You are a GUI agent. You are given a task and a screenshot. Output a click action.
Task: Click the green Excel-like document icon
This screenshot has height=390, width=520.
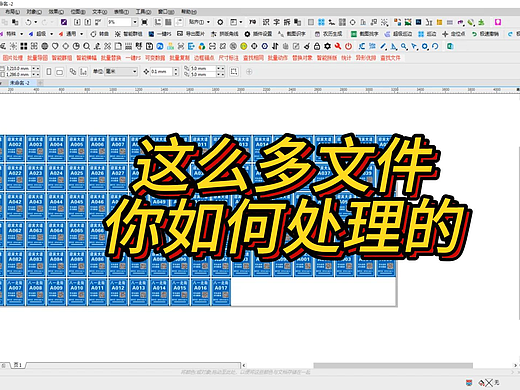pyautogui.click(x=450, y=46)
